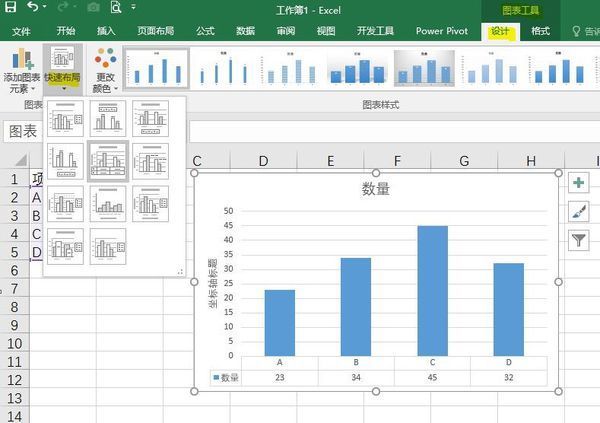600x423 pixels.
Task: Click the chart title 数量
Action: (375, 189)
